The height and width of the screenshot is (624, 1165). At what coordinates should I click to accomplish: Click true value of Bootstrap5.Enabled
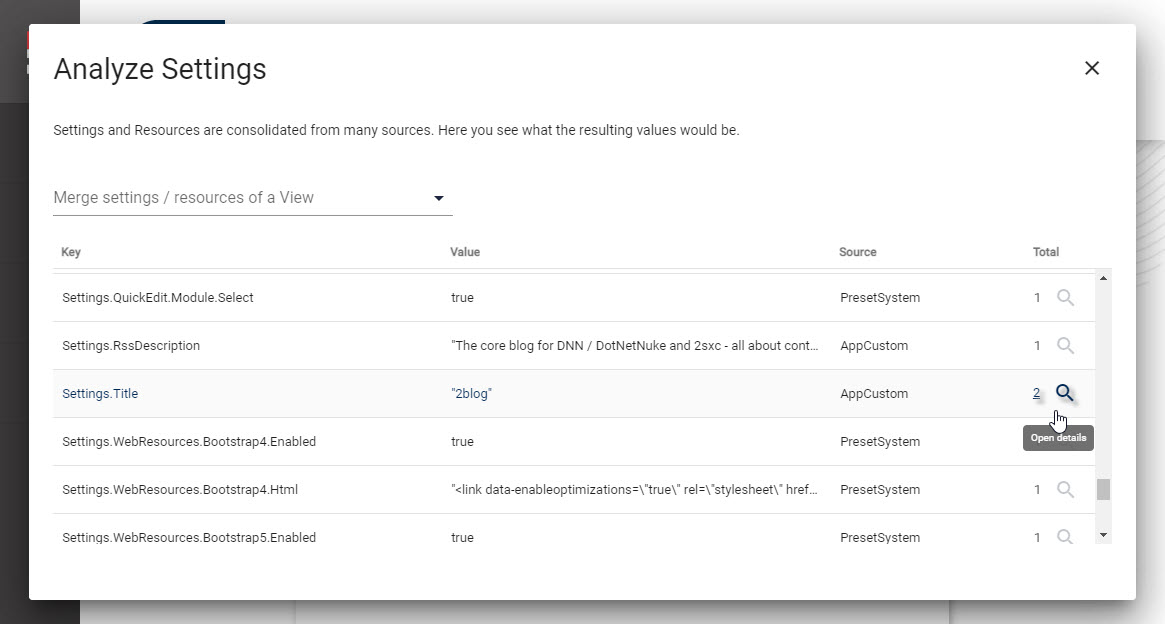pyautogui.click(x=462, y=537)
